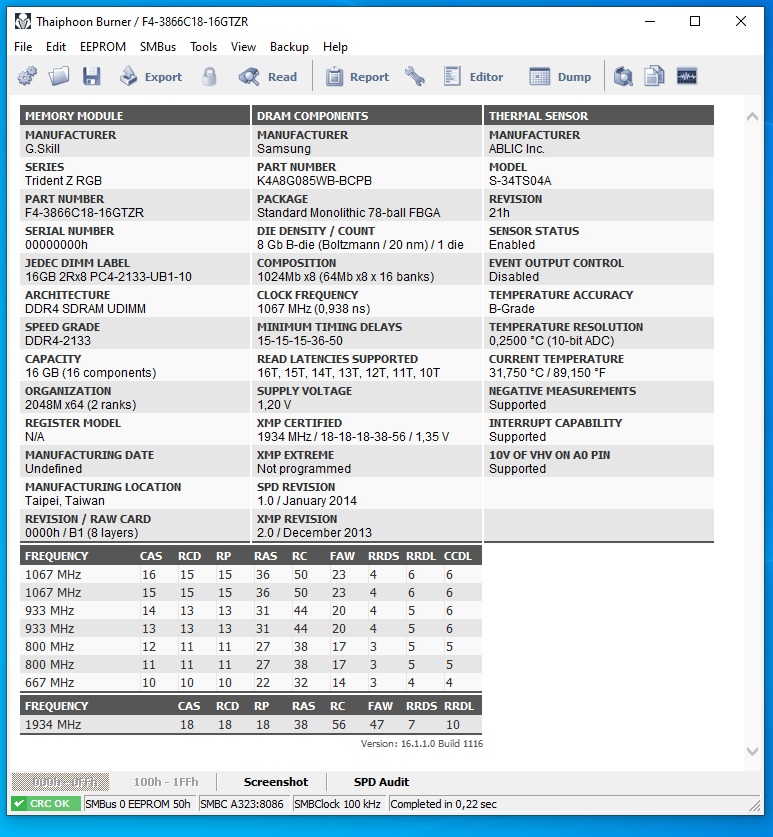Click the JEDEC label 16GB 2Rx8 PC4-2133-UB1-10
This screenshot has height=837, width=773.
108,277
